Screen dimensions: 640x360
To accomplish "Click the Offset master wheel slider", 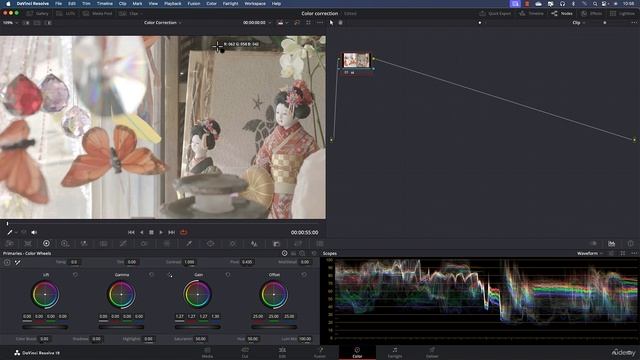I will [274, 327].
